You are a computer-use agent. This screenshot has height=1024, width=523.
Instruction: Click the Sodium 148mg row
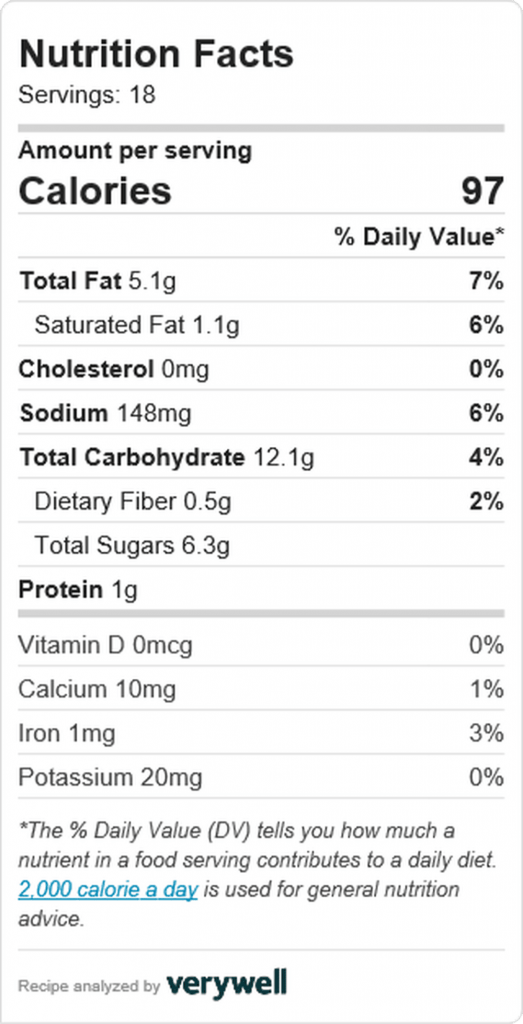coord(261,413)
